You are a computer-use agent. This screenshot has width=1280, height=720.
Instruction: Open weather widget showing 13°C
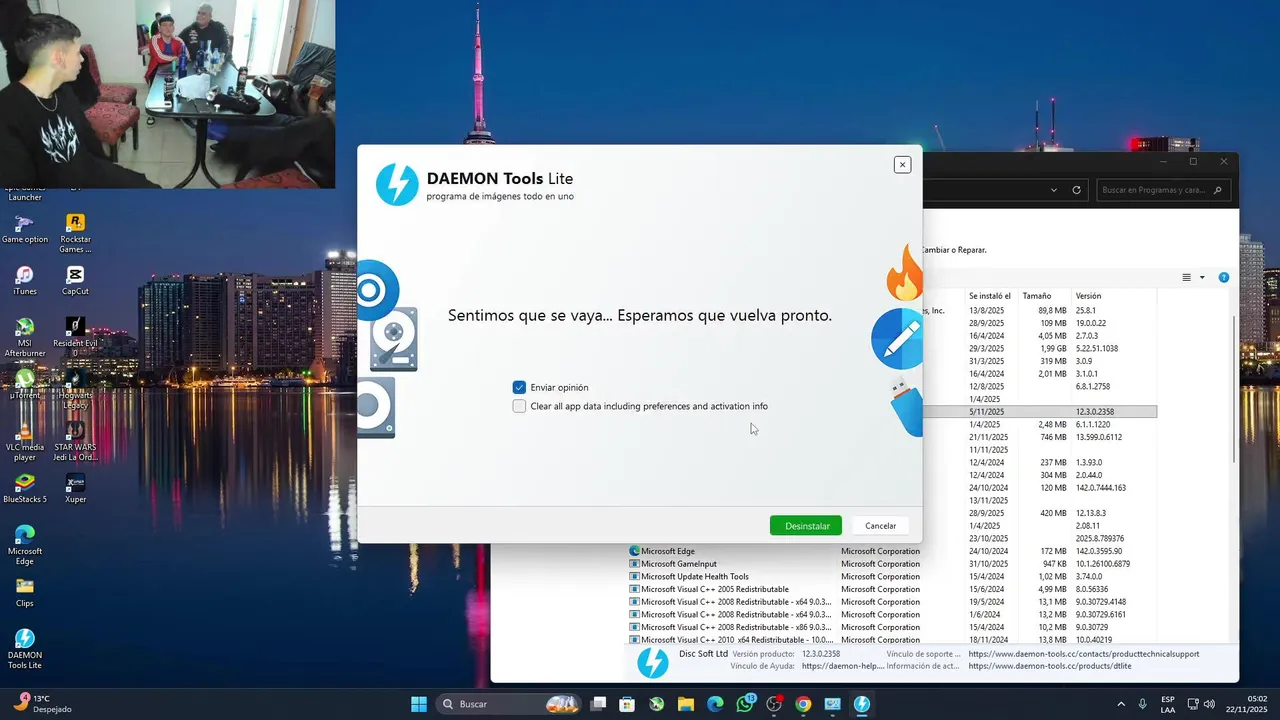[x=42, y=704]
